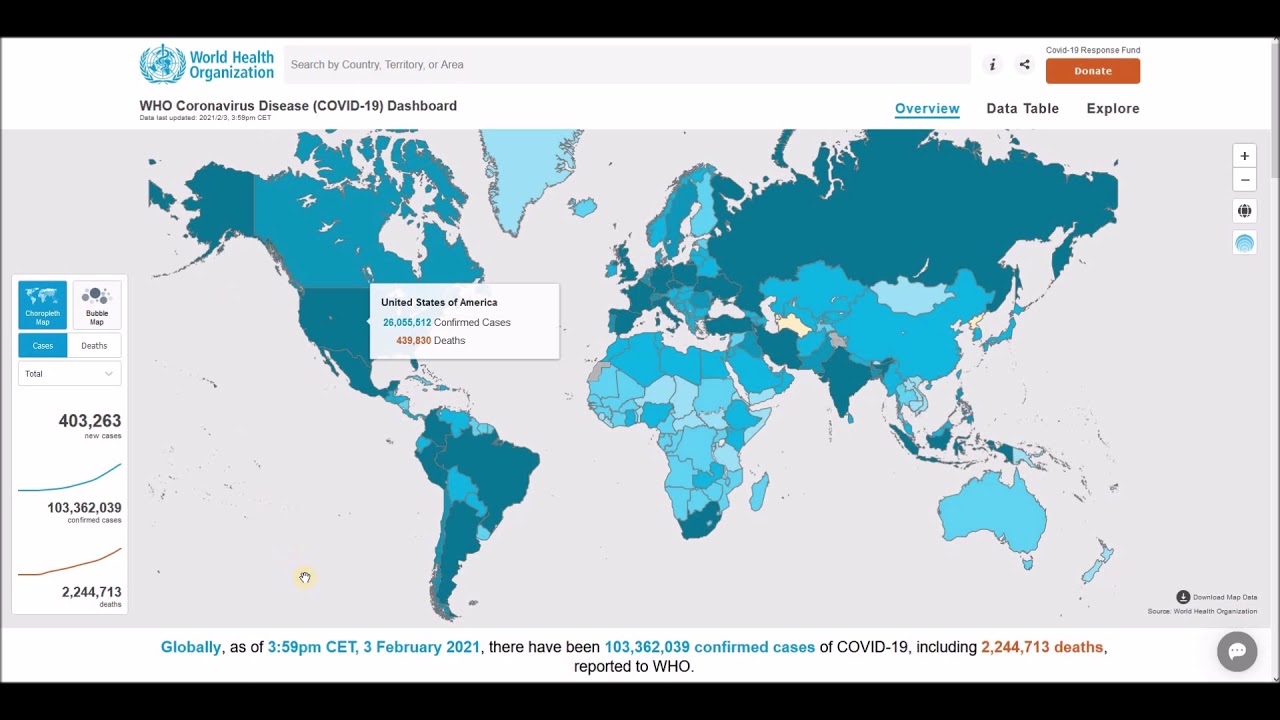Image resolution: width=1280 pixels, height=720 pixels.
Task: Click the orange Donate button
Action: click(1093, 71)
